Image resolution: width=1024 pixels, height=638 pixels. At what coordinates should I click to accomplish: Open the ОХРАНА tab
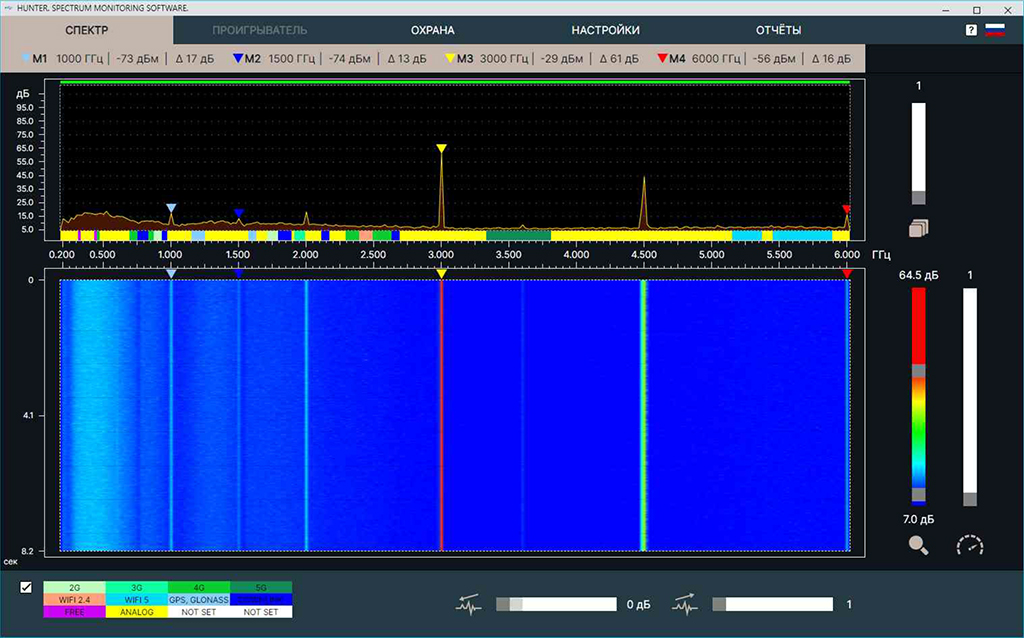(432, 30)
